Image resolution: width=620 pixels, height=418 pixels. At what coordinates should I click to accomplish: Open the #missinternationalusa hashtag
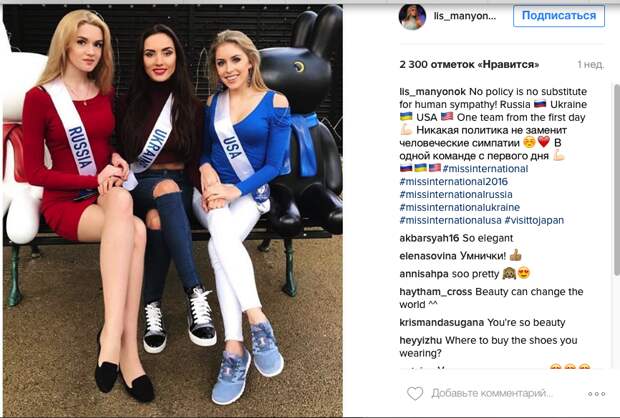[x=450, y=220]
